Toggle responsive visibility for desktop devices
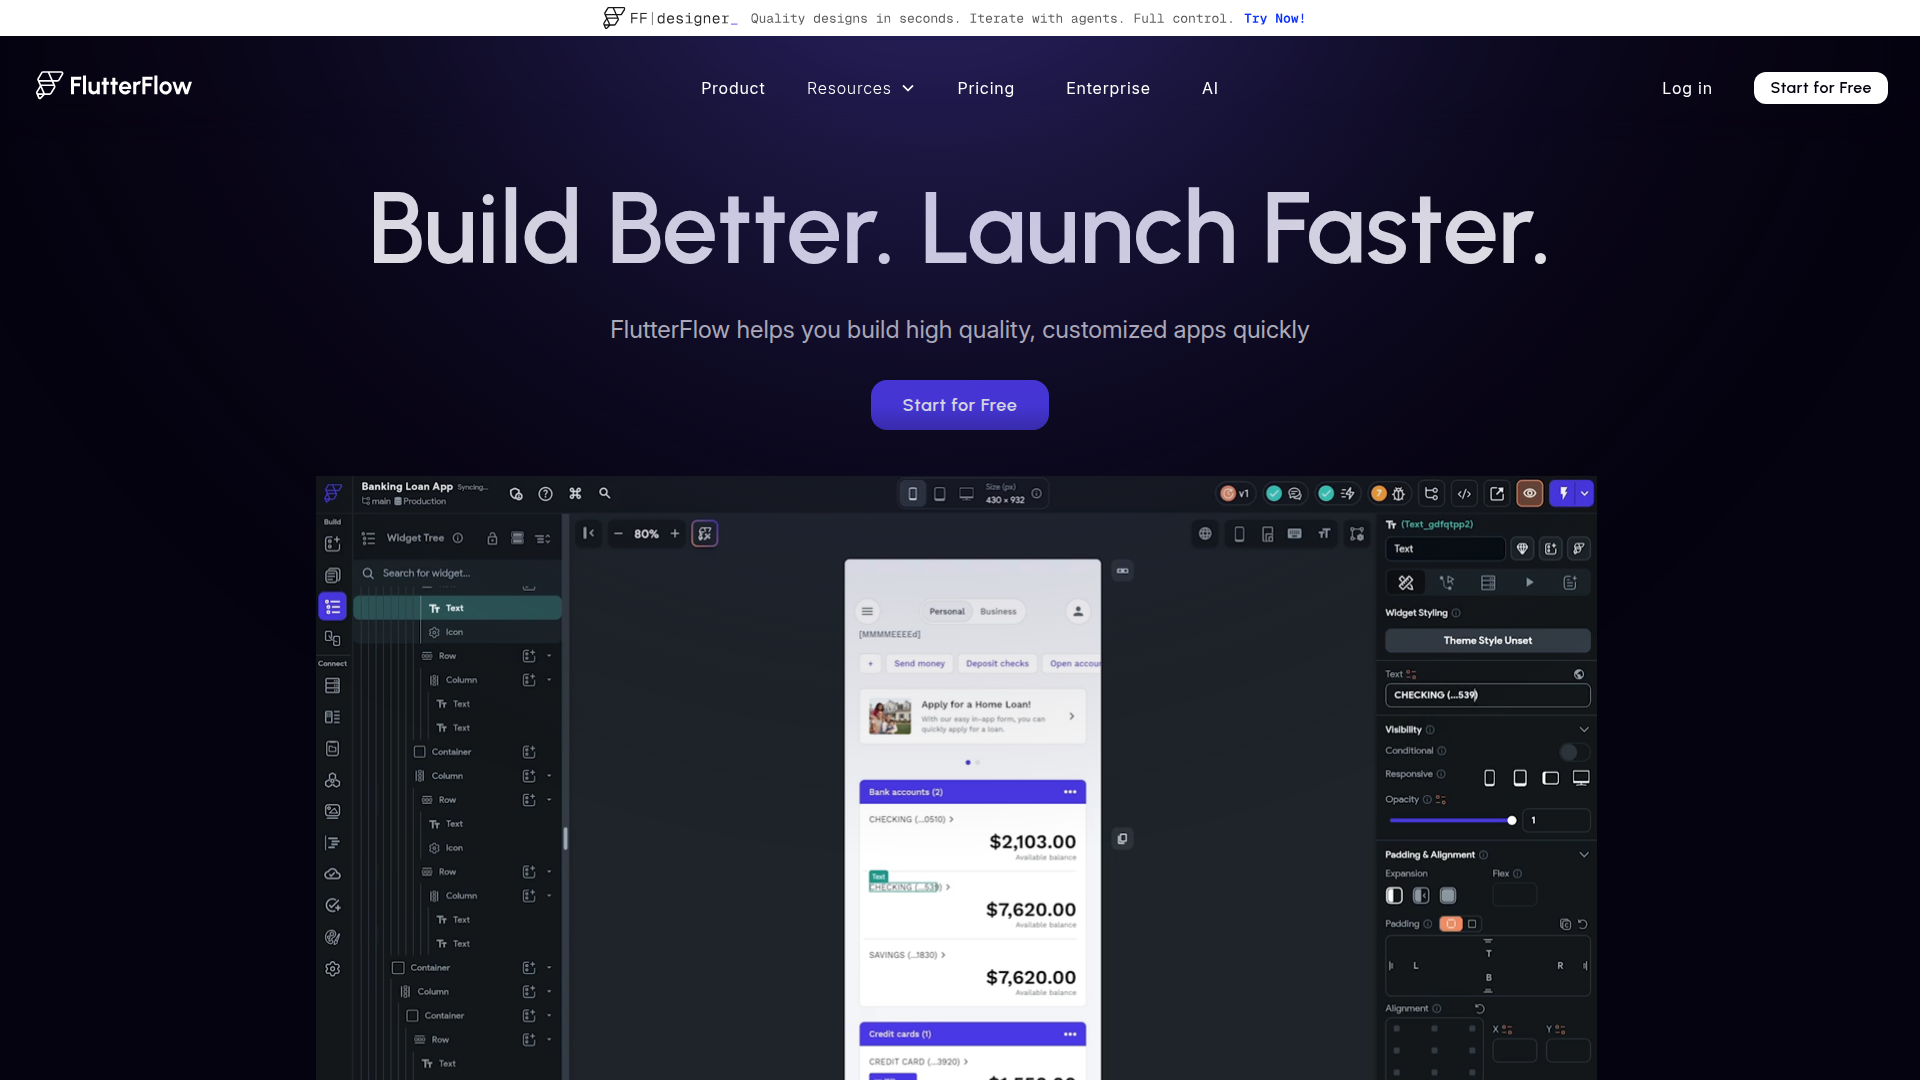The image size is (1920, 1080). point(1581,777)
